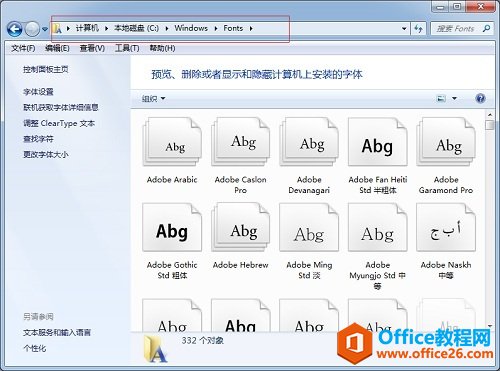The width and height of the screenshot is (500, 371).
Task: Open the 文件(F) menu
Action: pyautogui.click(x=23, y=48)
